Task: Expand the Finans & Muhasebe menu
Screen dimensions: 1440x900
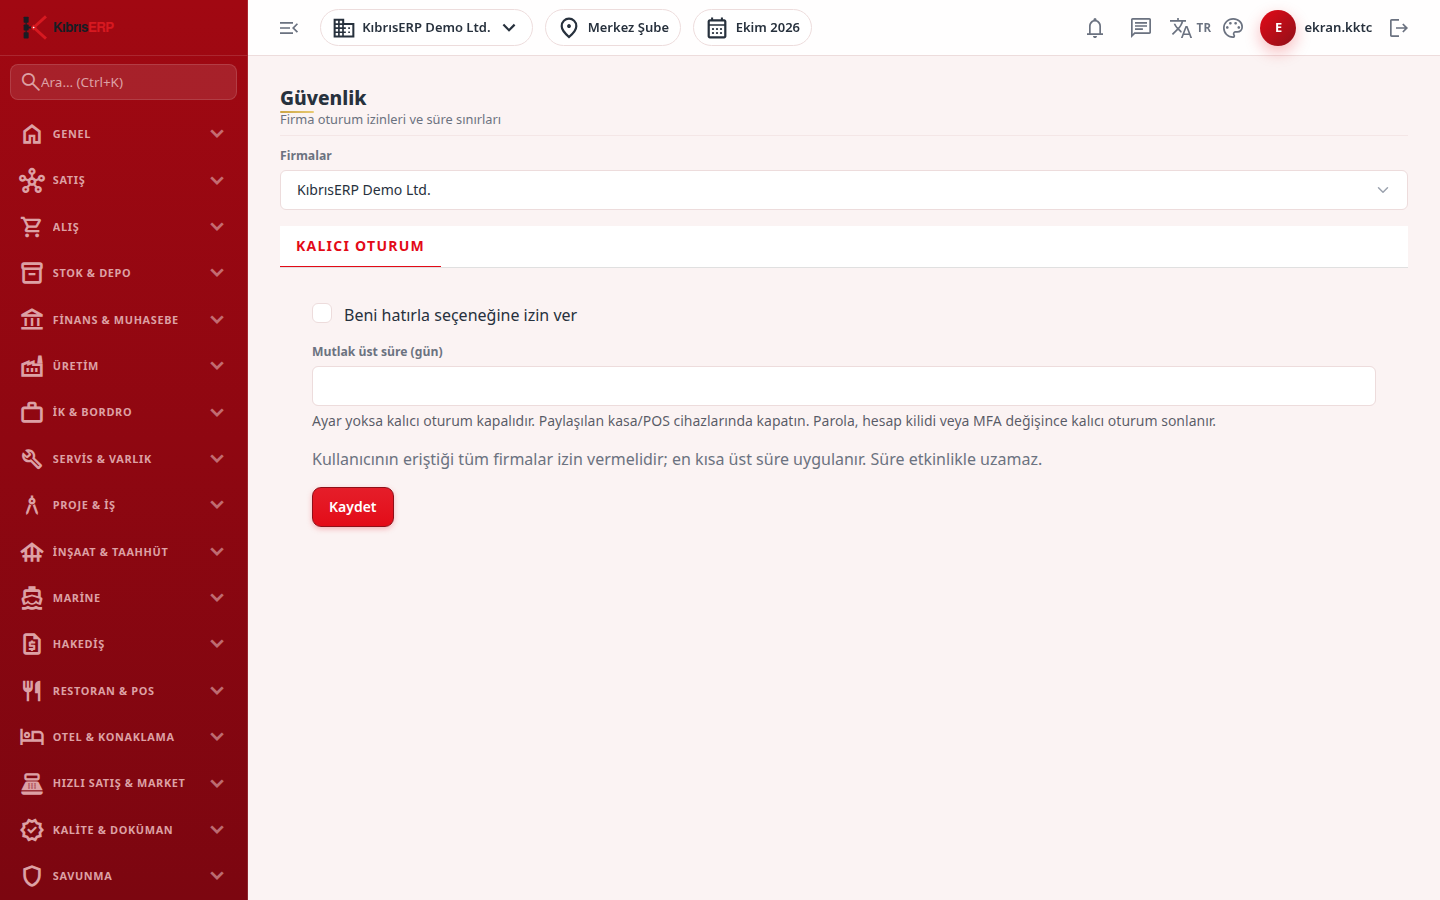Action: tap(123, 320)
